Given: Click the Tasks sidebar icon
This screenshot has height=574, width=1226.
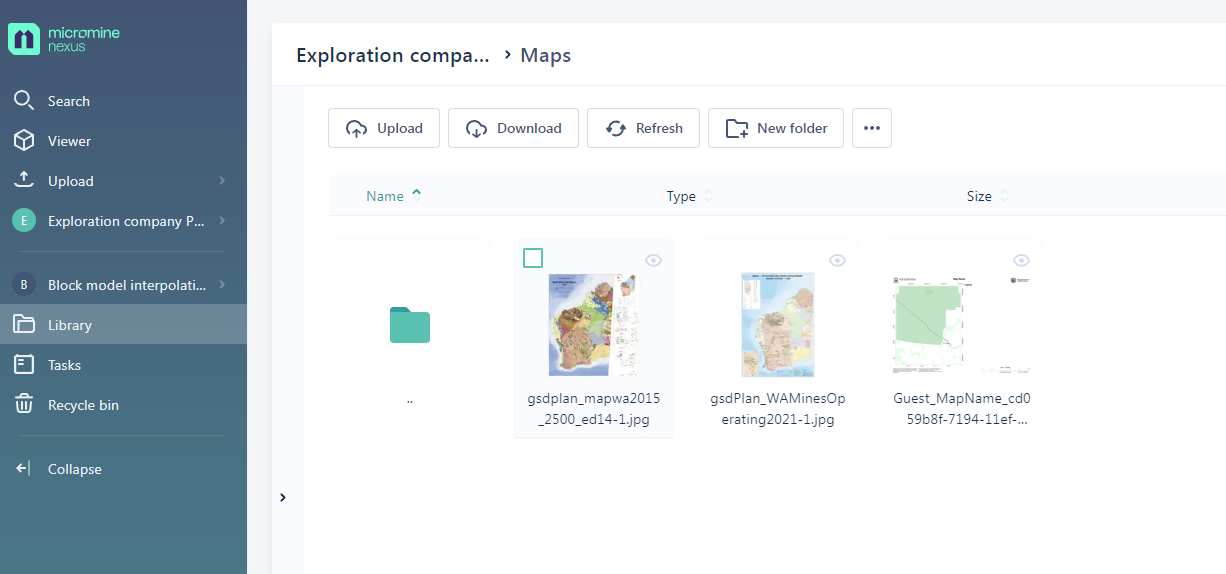Looking at the screenshot, I should point(24,365).
